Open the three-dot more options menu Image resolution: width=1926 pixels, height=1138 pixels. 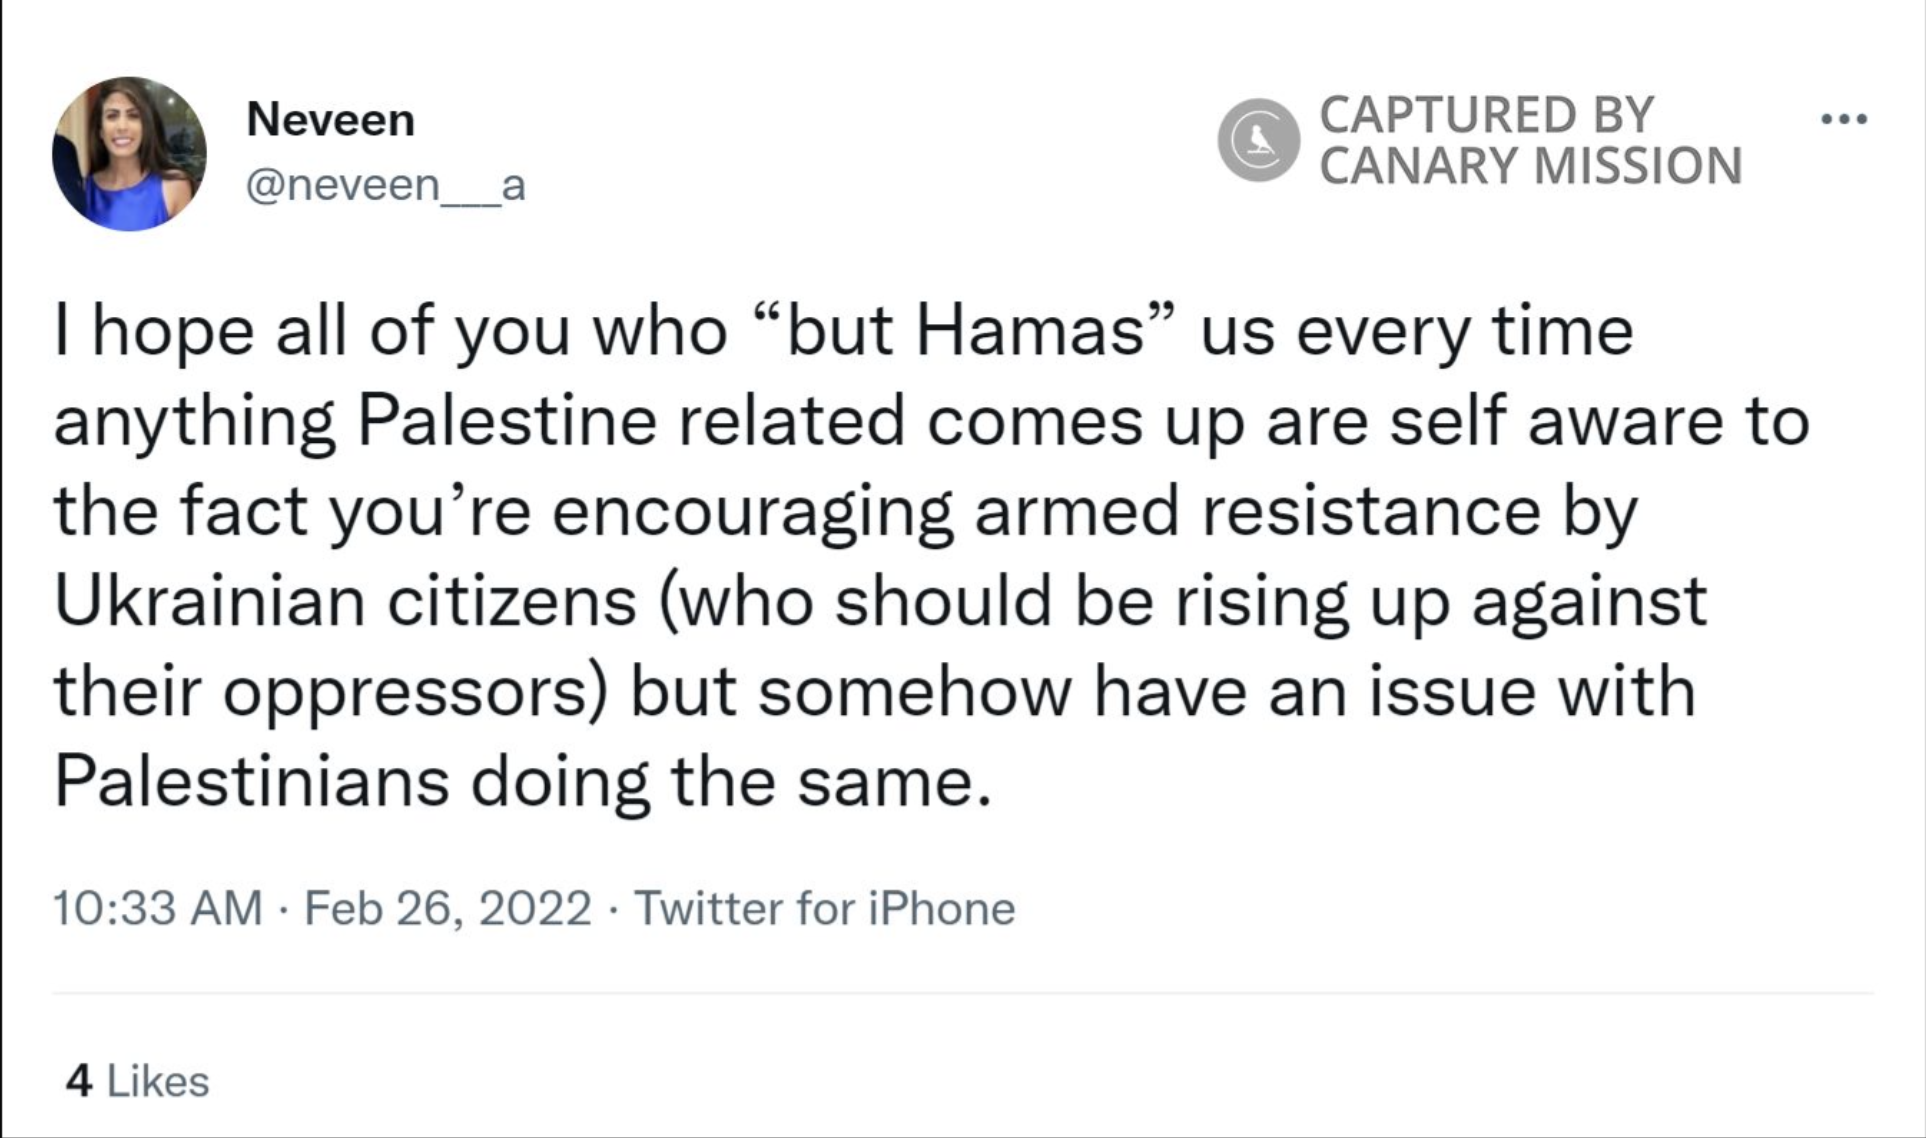tap(1844, 119)
